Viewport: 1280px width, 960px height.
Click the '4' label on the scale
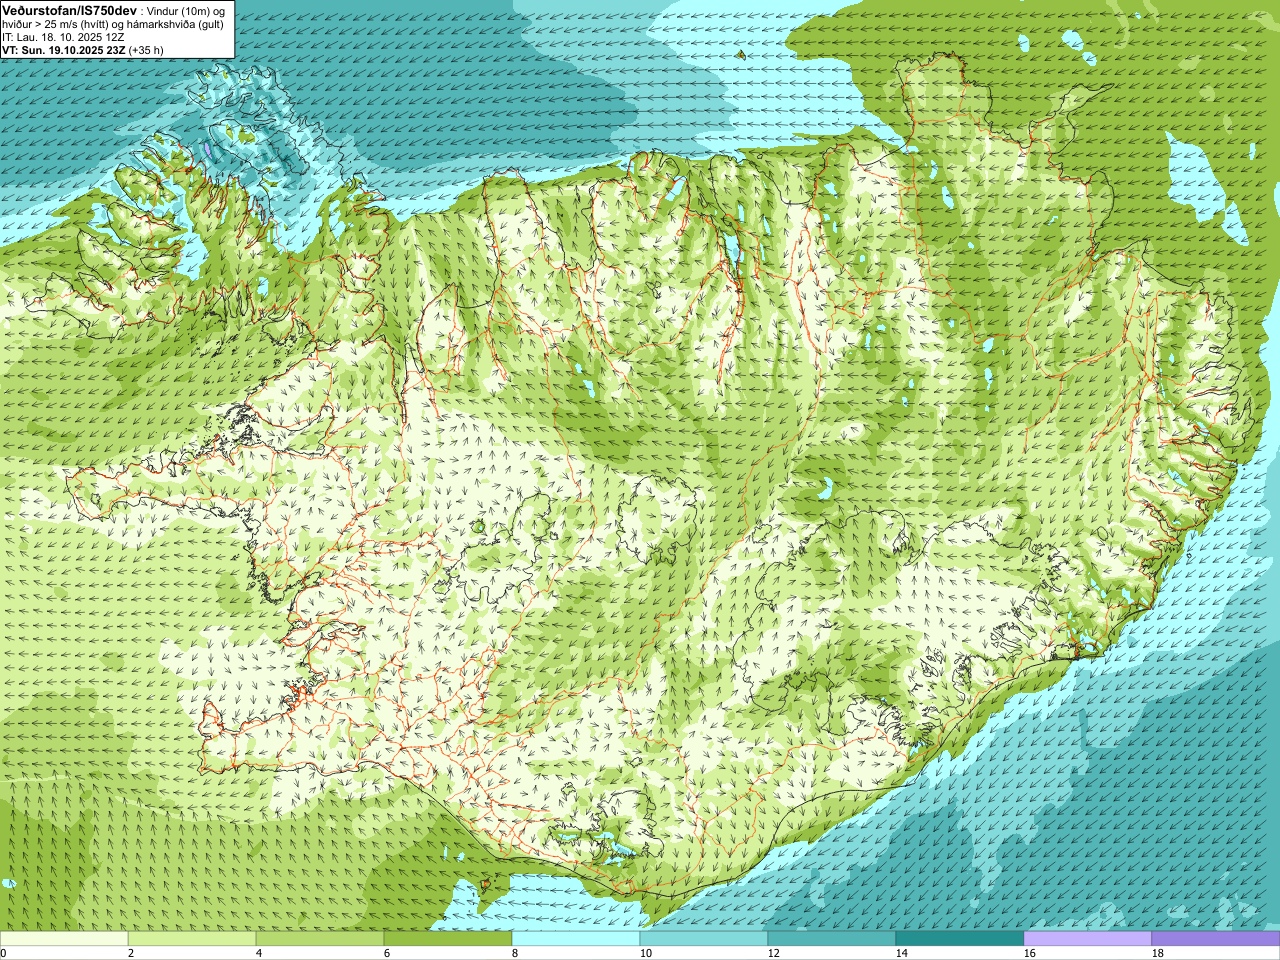[259, 953]
